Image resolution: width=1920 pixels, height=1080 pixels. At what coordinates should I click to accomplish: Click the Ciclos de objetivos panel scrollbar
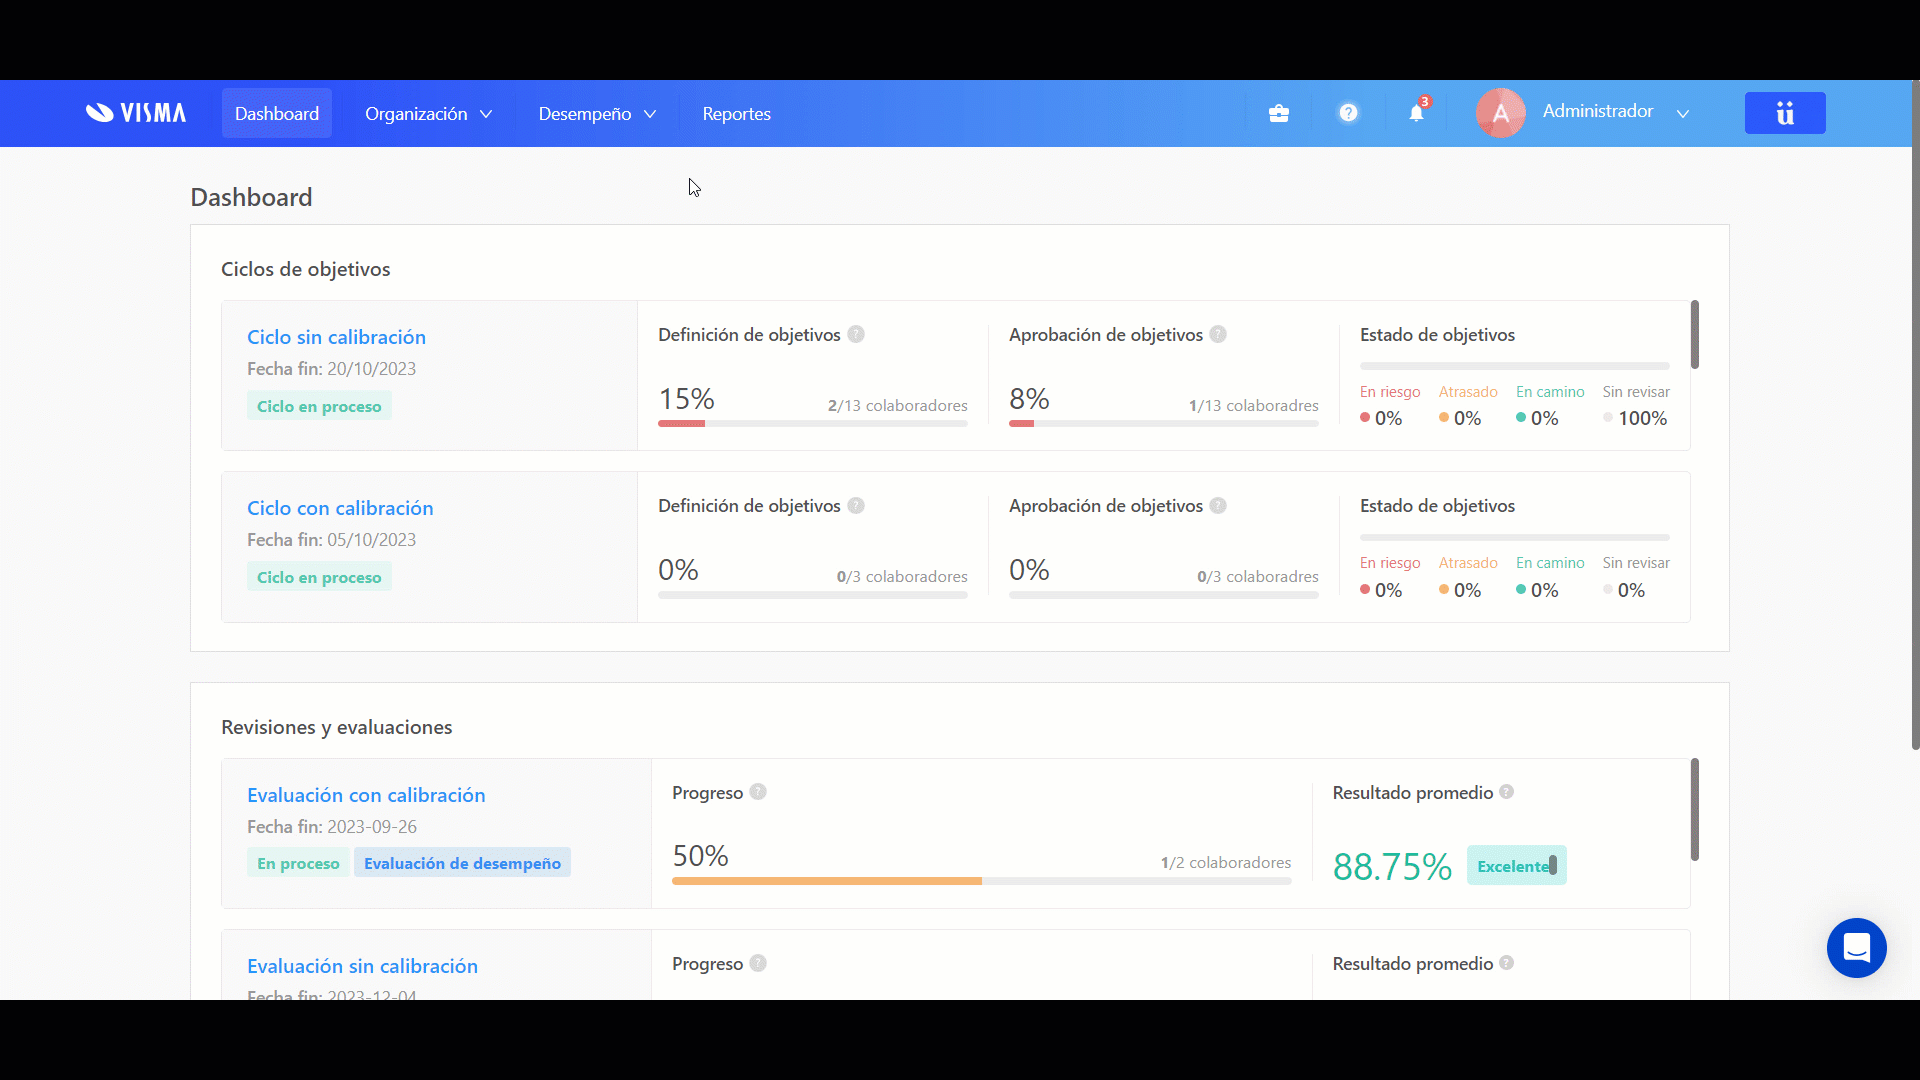click(1694, 334)
